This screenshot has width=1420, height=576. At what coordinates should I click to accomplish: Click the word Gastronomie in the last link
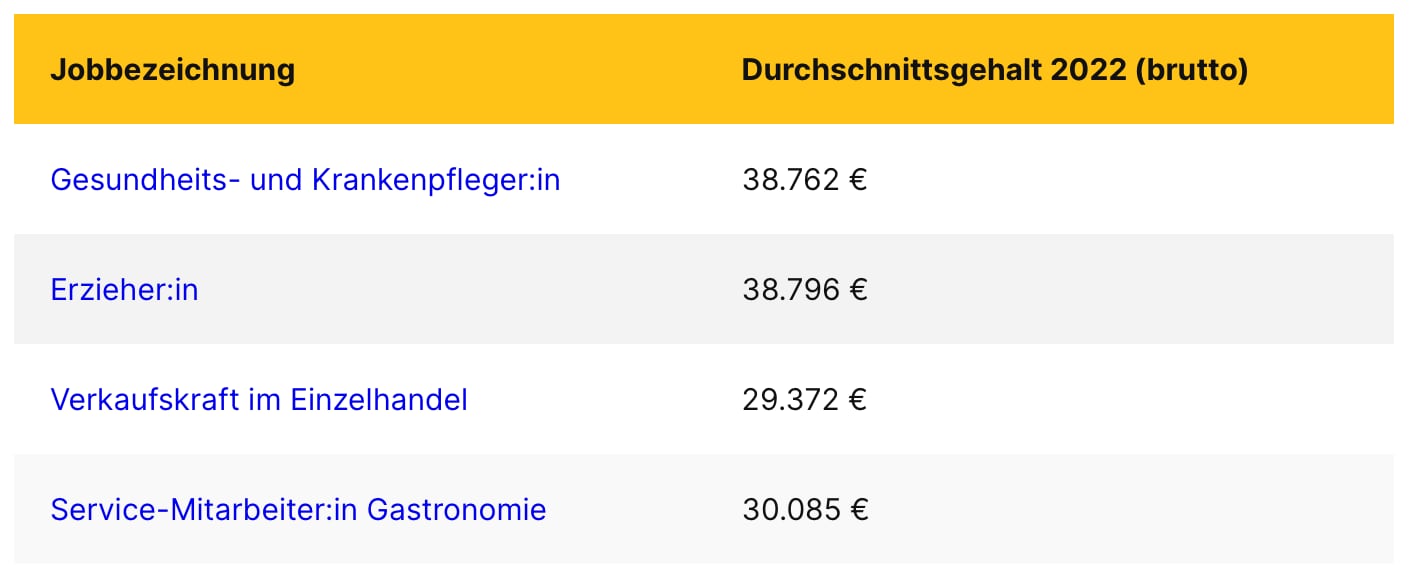click(457, 510)
